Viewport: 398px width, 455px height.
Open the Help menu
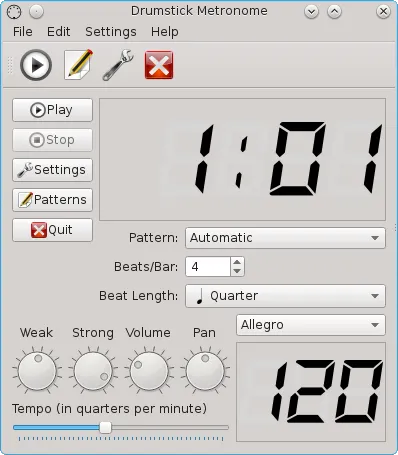click(x=165, y=32)
